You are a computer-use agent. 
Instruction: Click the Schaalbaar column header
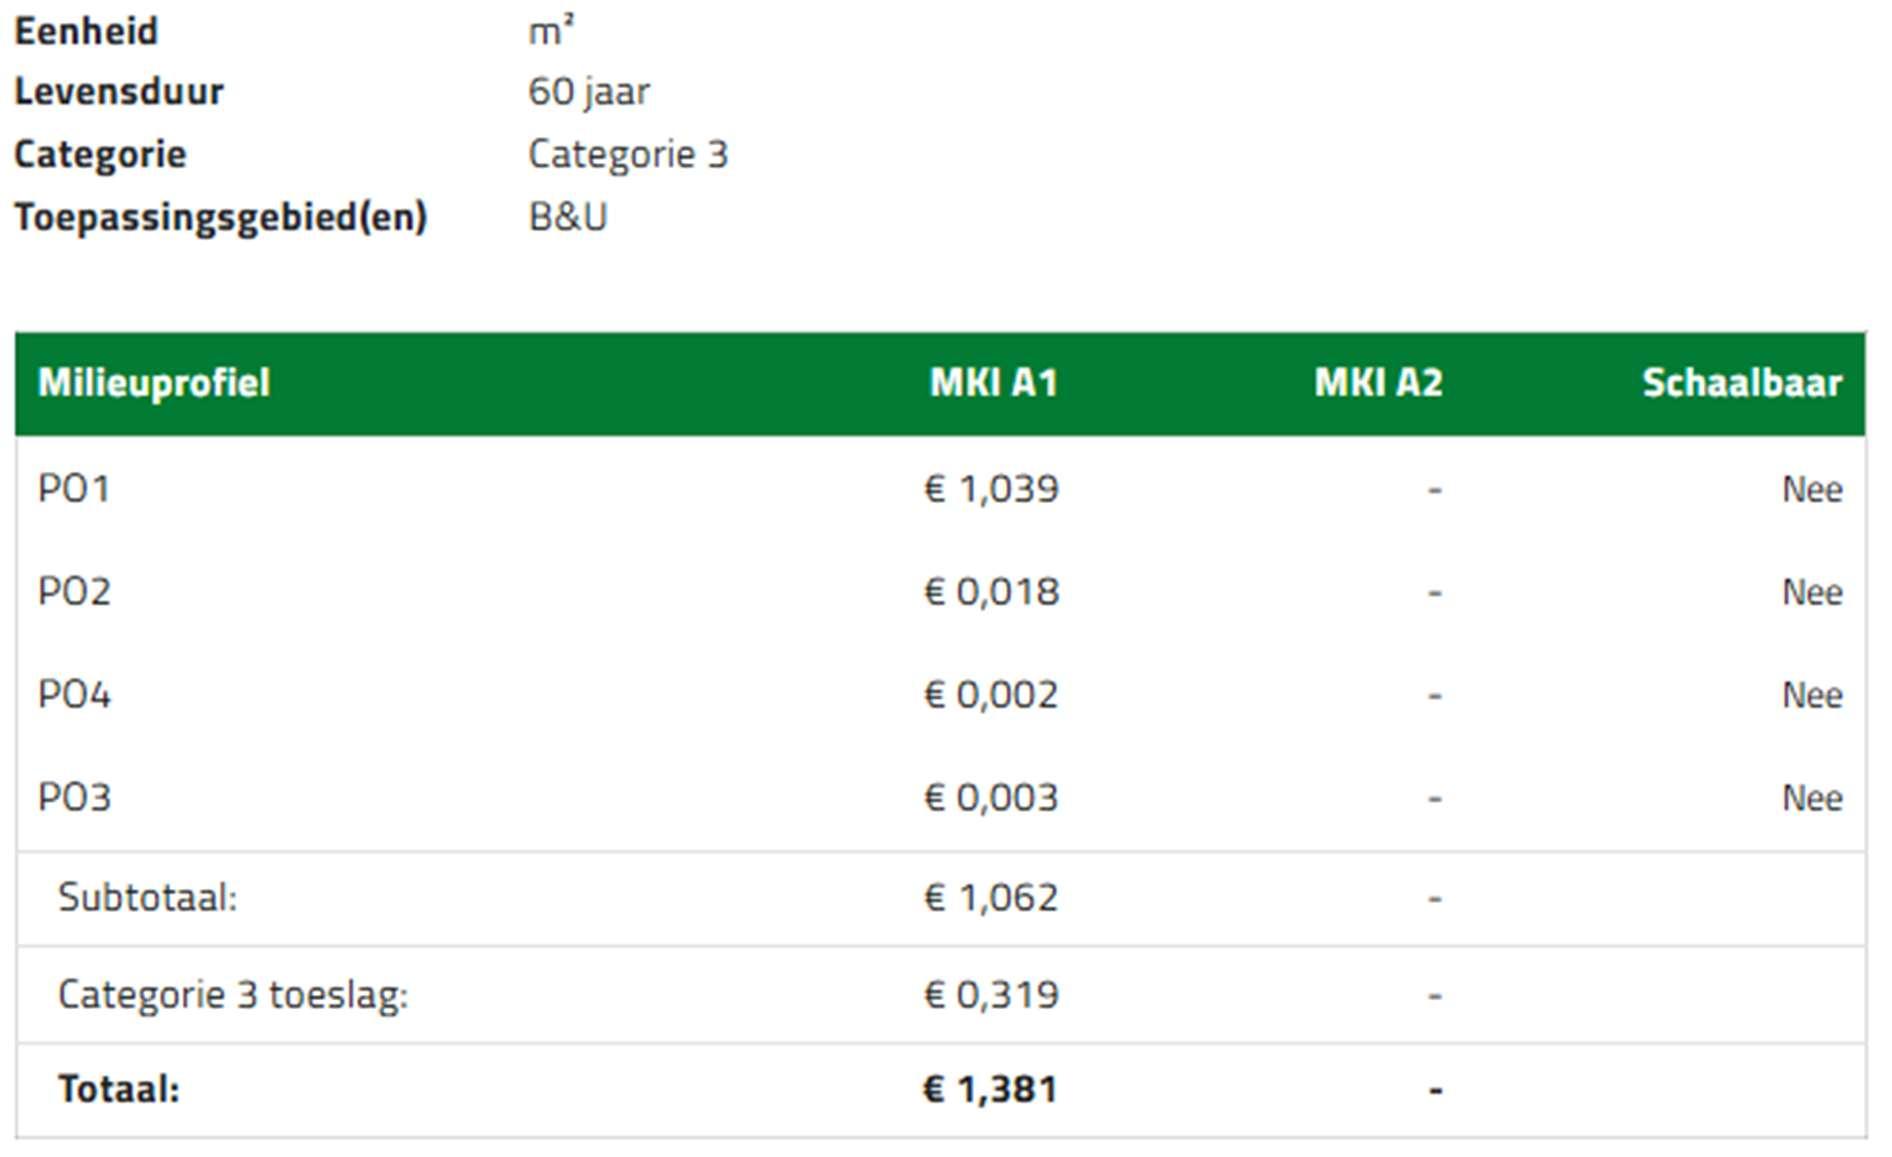(1742, 383)
